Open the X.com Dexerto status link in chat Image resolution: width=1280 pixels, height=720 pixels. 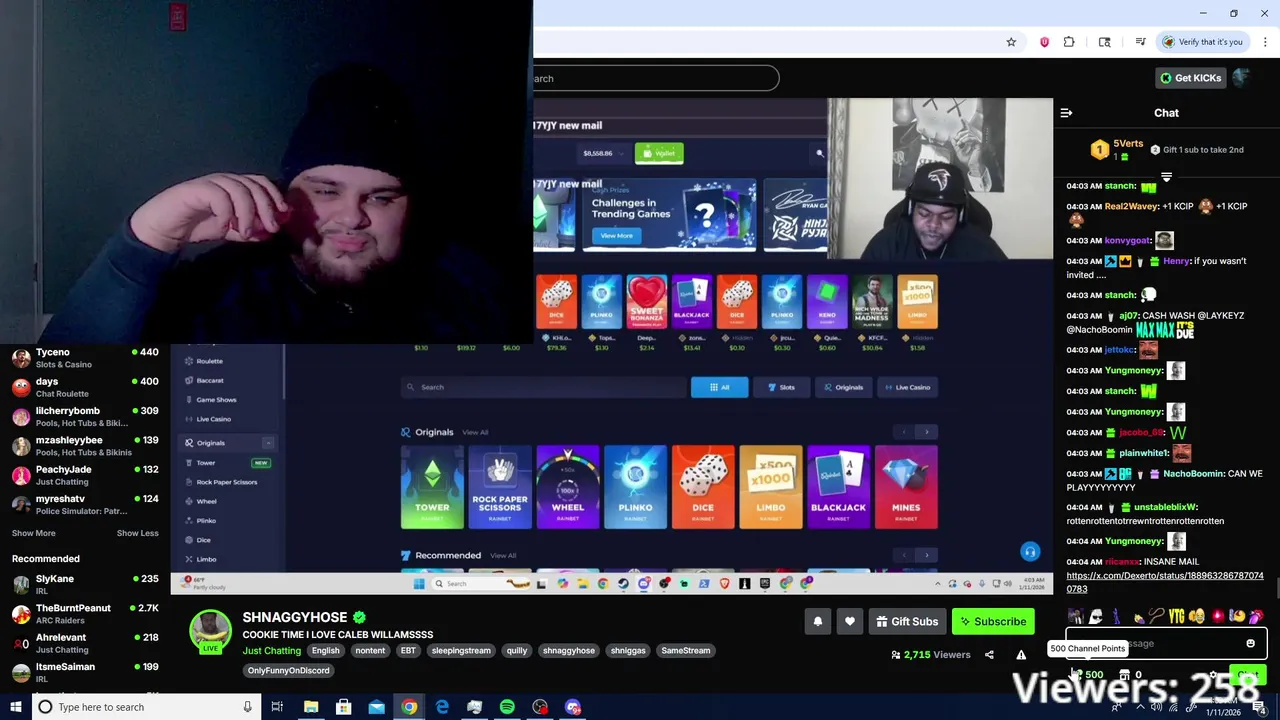click(1165, 582)
